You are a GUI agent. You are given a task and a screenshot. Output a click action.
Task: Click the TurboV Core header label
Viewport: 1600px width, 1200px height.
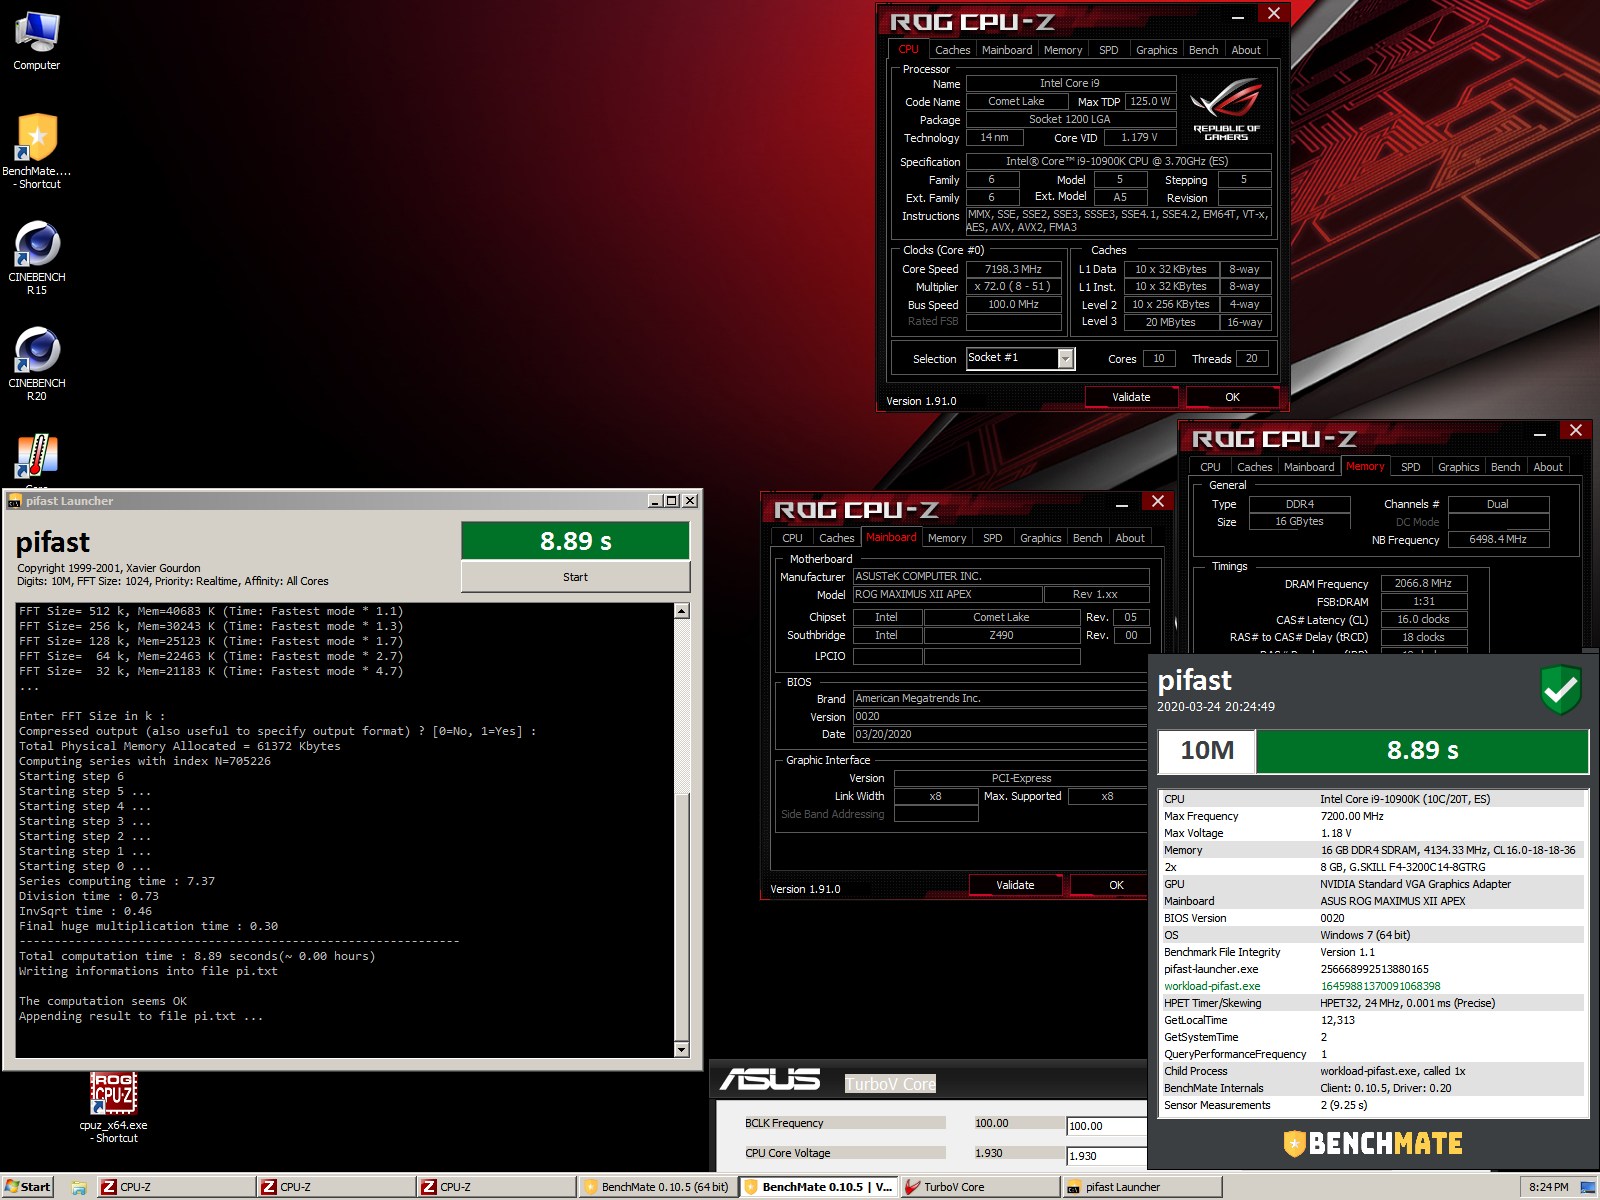click(x=890, y=1084)
